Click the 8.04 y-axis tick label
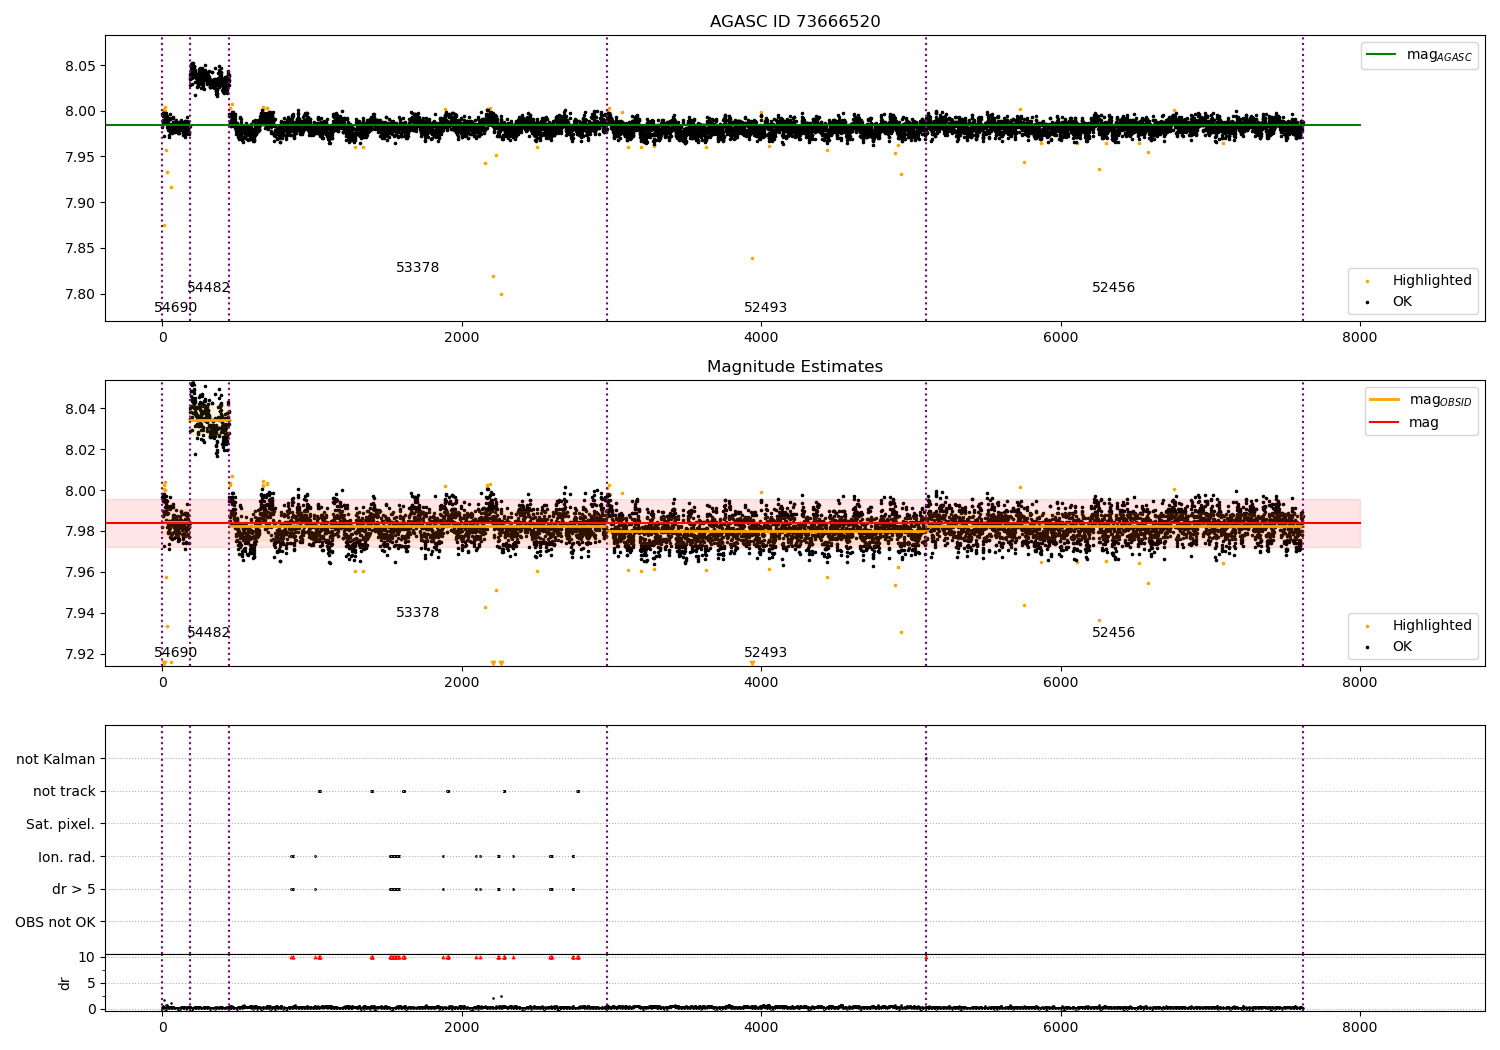1500x1050 pixels. tap(79, 409)
